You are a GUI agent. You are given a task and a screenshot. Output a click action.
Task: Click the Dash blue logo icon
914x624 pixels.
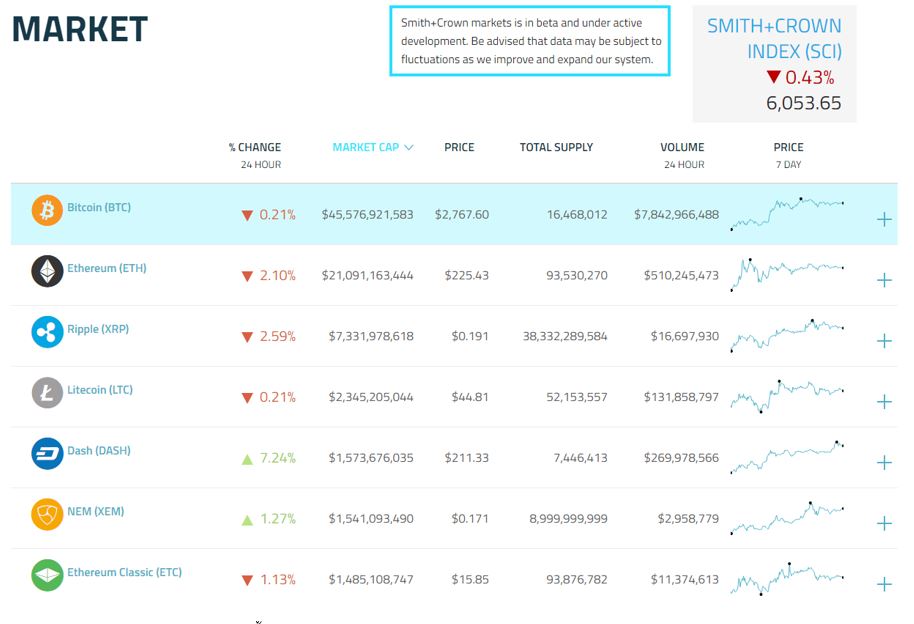tap(47, 454)
